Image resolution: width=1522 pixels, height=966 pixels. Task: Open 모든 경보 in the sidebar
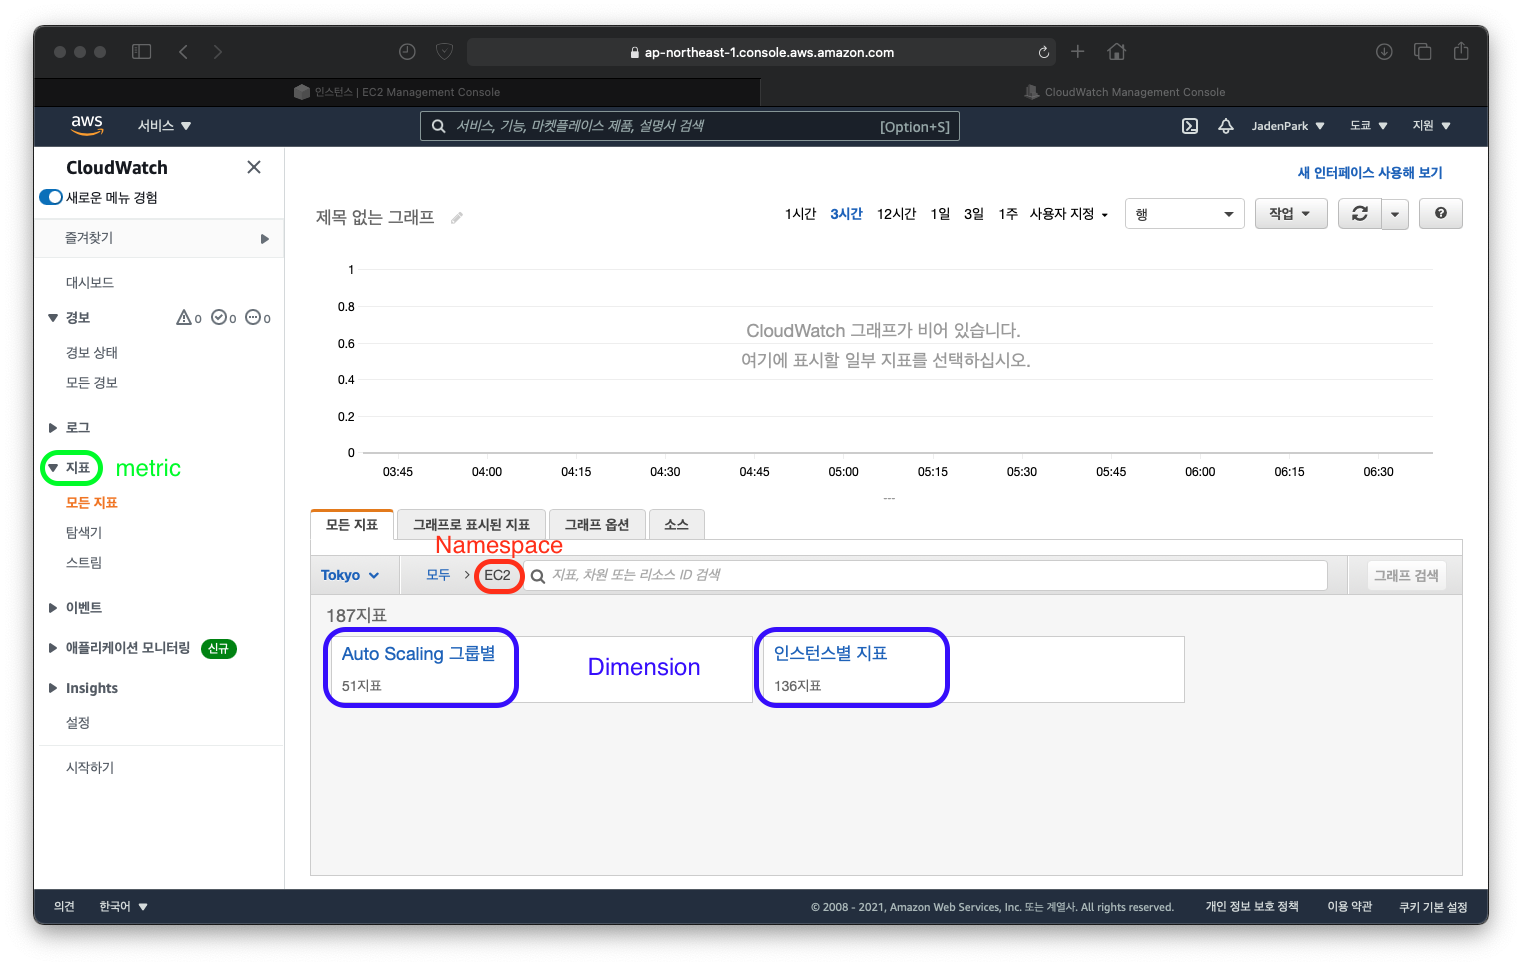click(92, 383)
